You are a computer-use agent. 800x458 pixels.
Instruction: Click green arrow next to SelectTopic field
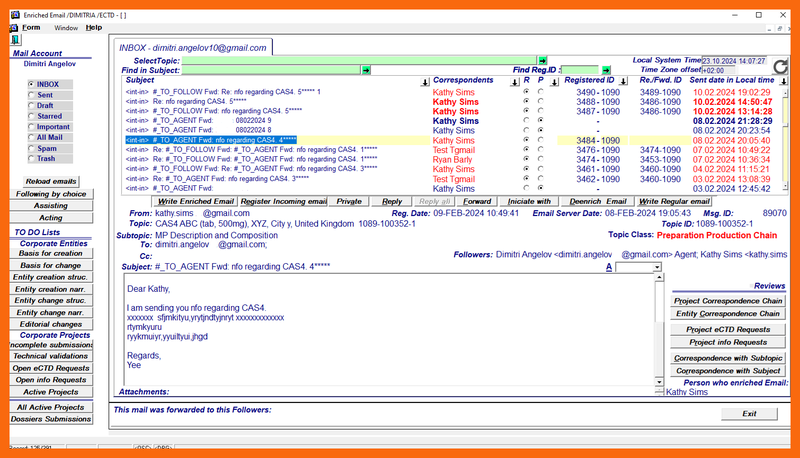(542, 60)
